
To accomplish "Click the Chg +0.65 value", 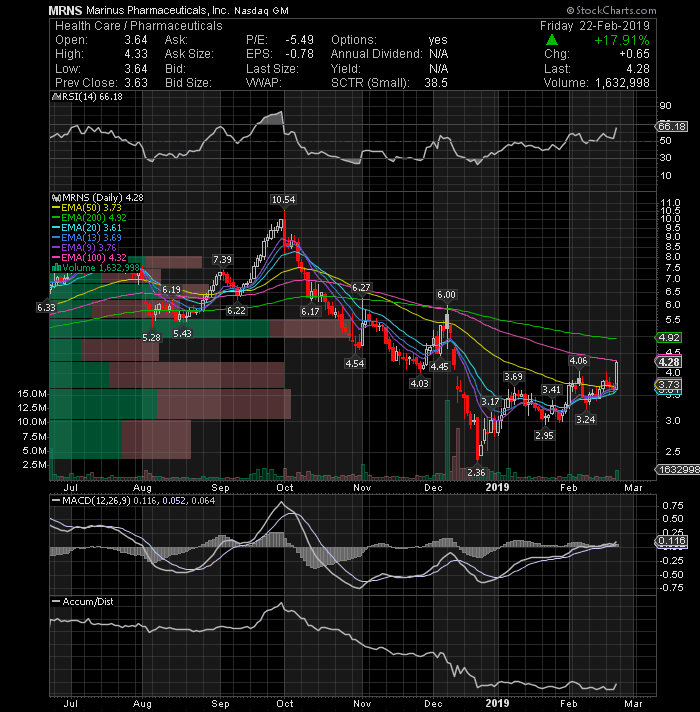I will 634,54.
